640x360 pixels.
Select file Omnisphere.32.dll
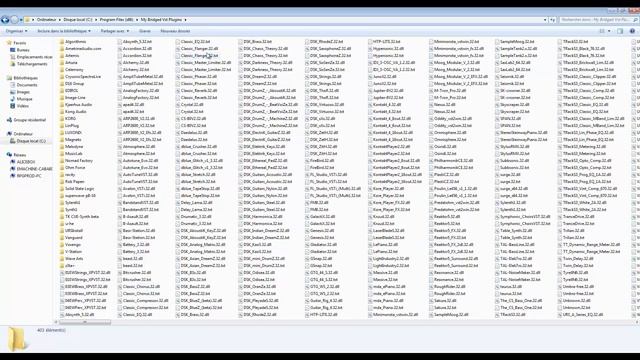tap(450, 133)
